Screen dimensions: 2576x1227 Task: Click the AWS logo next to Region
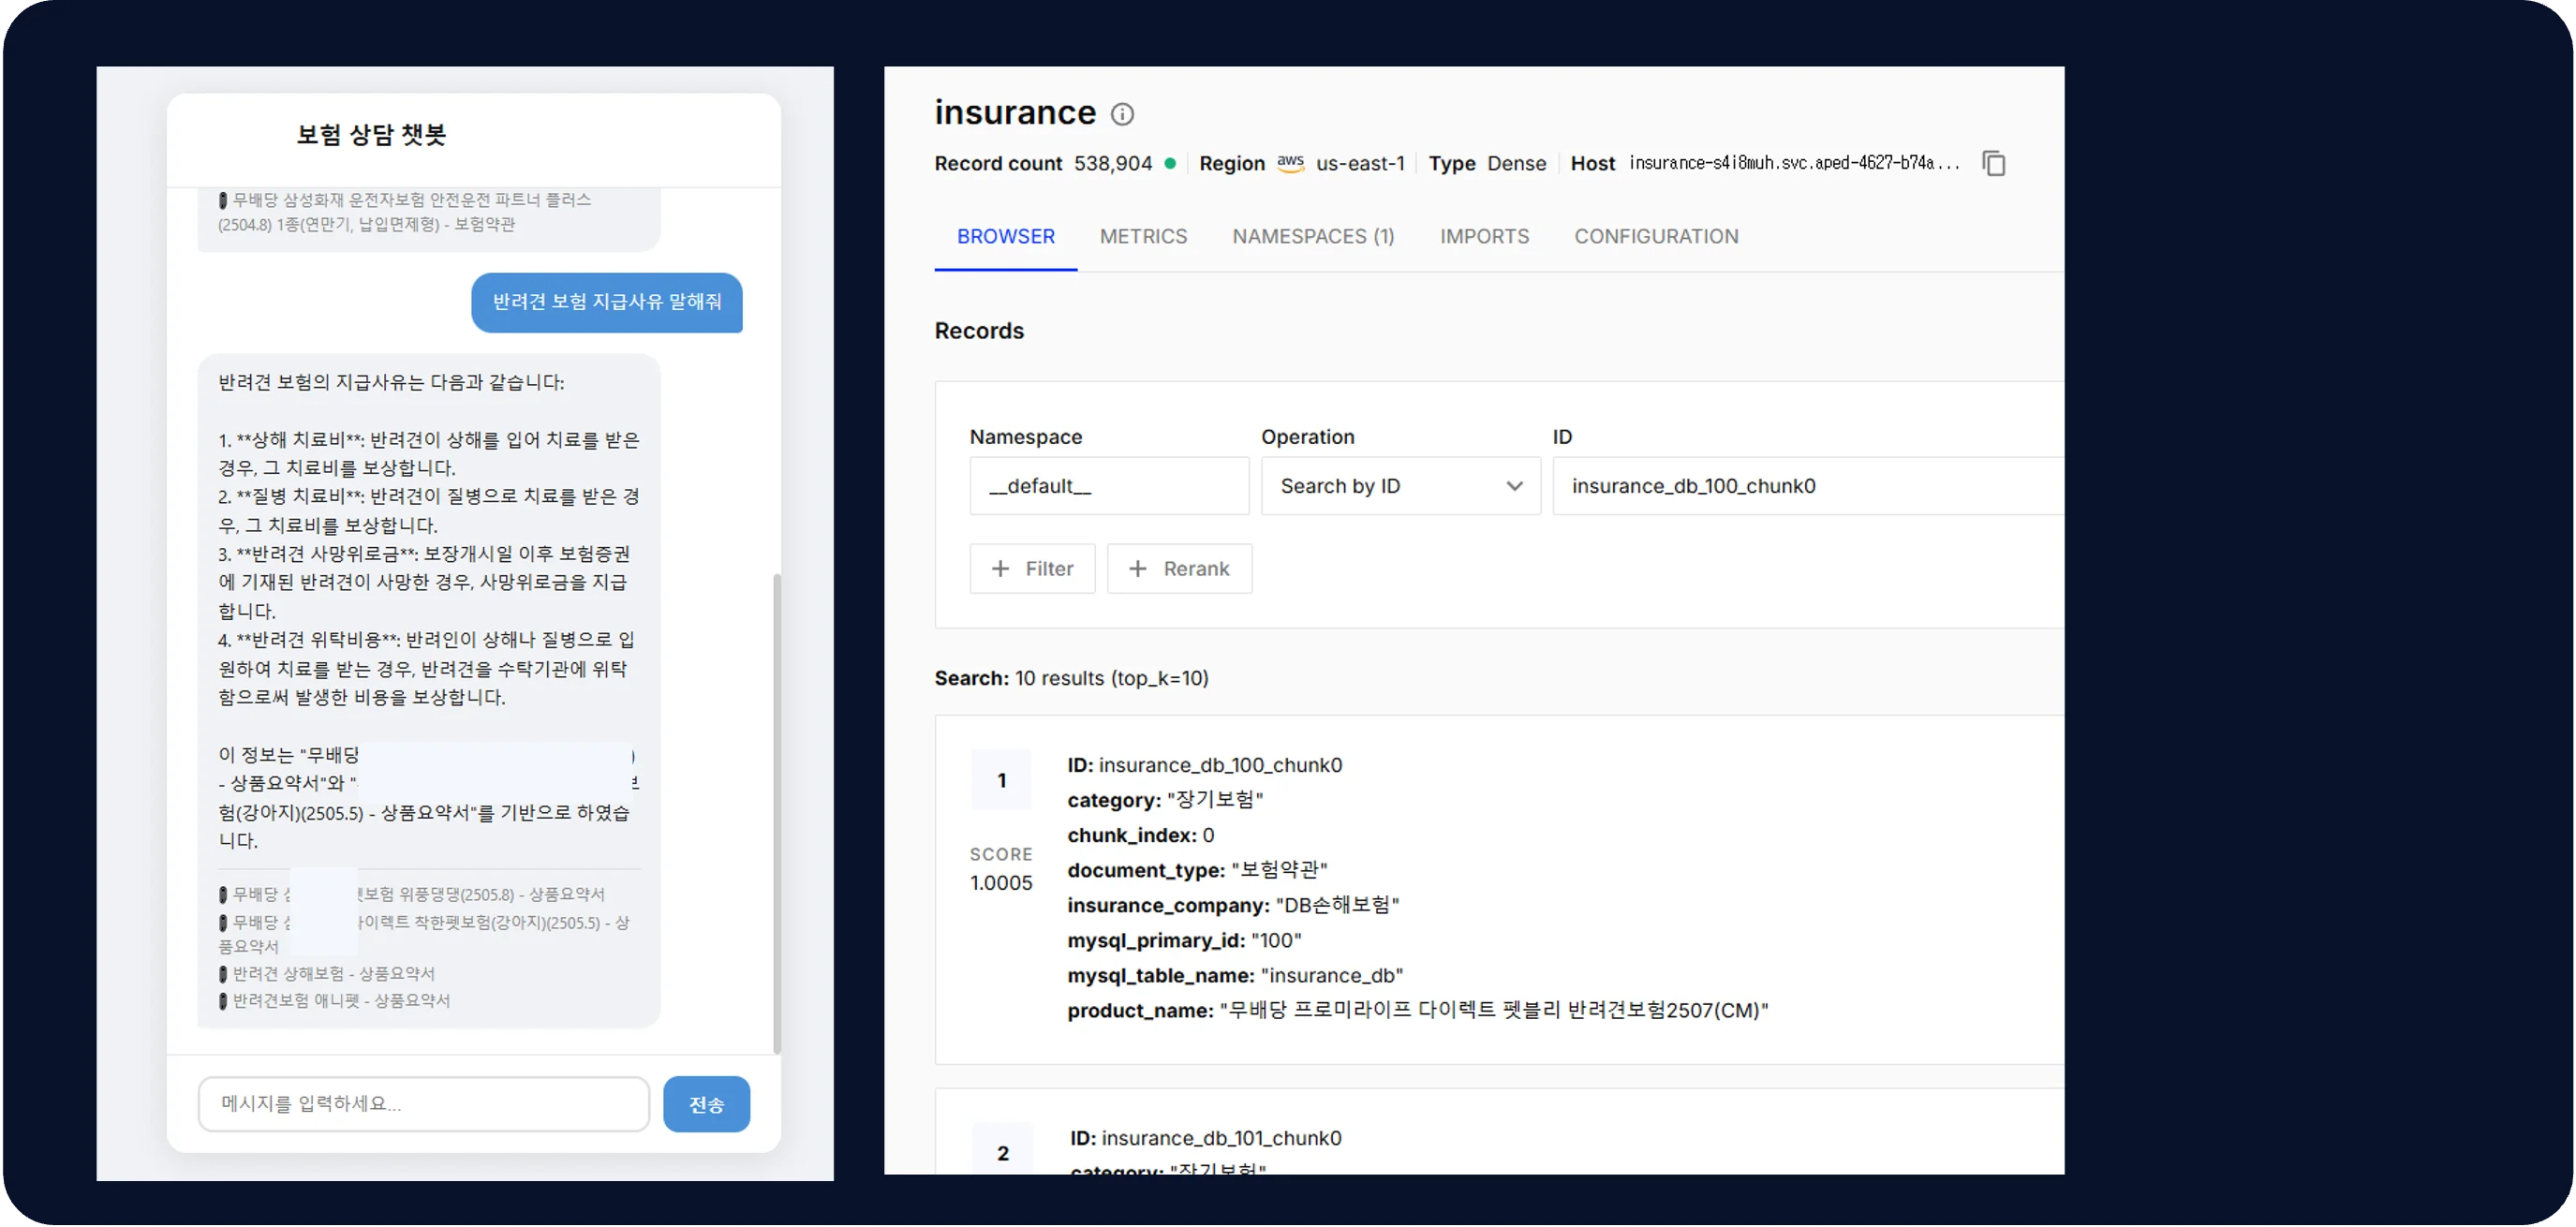tap(1290, 163)
